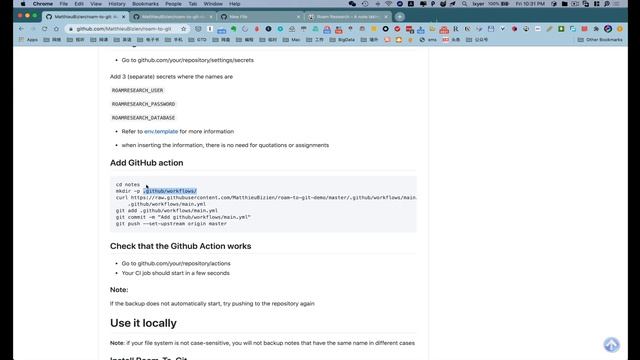Open Wi-Fi status in the menu bar
This screenshot has height=360, width=640.
click(x=388, y=4)
